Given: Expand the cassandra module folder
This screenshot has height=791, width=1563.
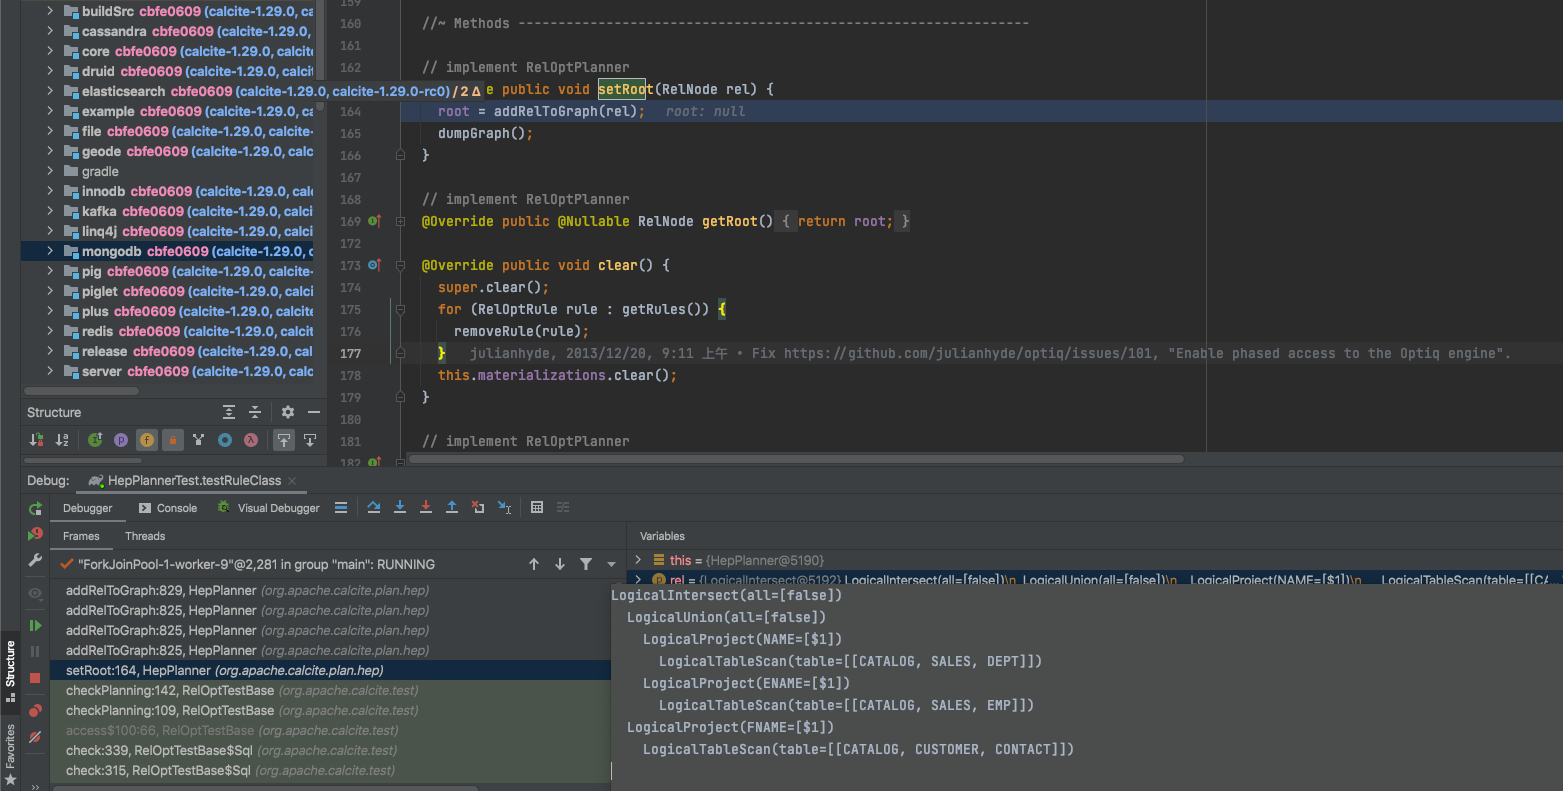Looking at the screenshot, I should tap(50, 31).
